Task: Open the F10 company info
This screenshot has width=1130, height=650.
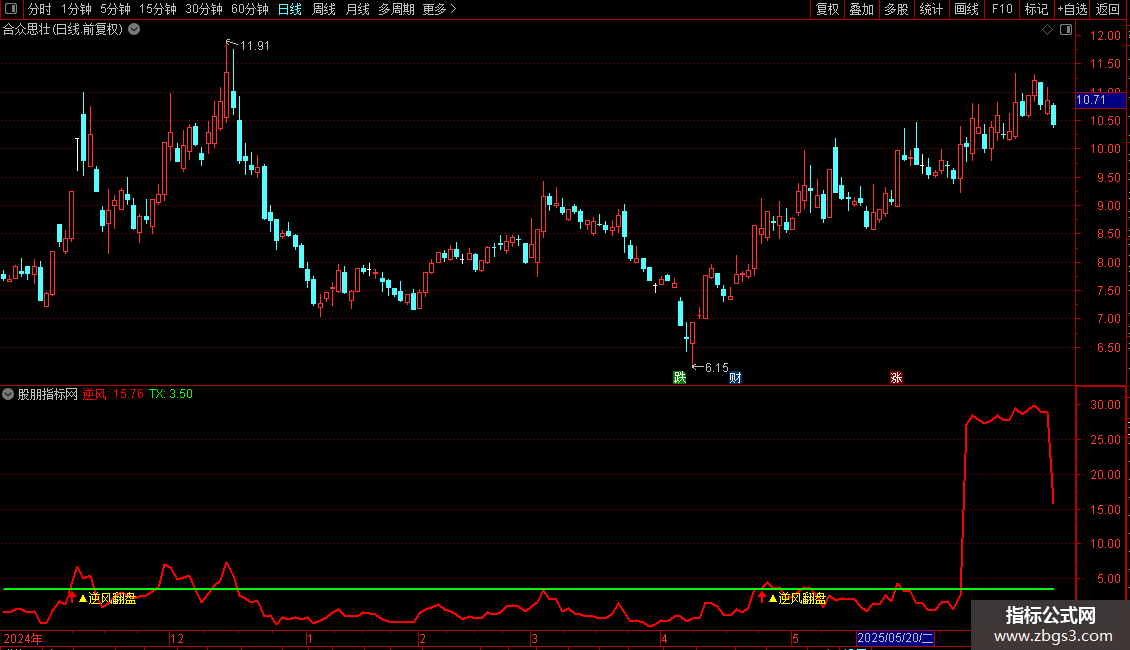Action: [1002, 9]
